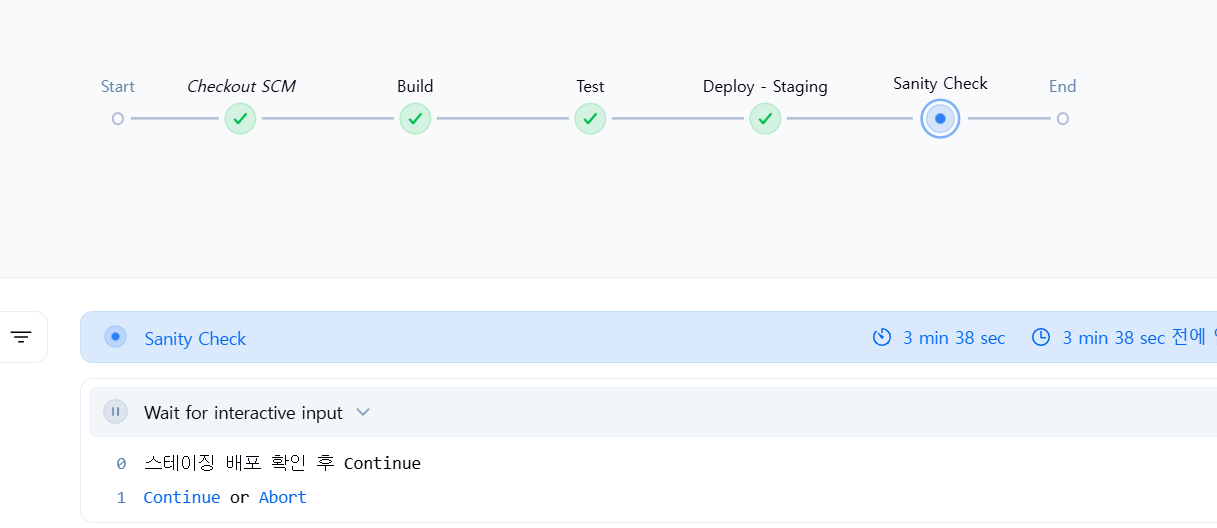Select the Sanity Check header row

(x=648, y=337)
